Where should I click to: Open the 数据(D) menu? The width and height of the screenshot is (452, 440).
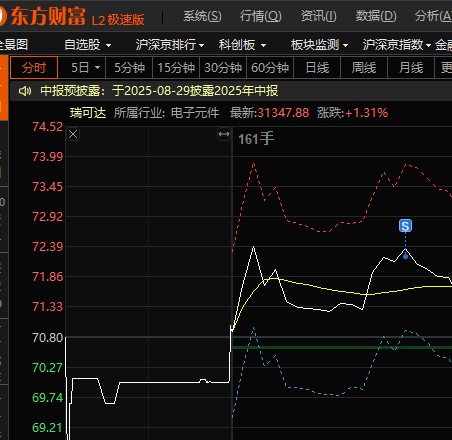376,16
